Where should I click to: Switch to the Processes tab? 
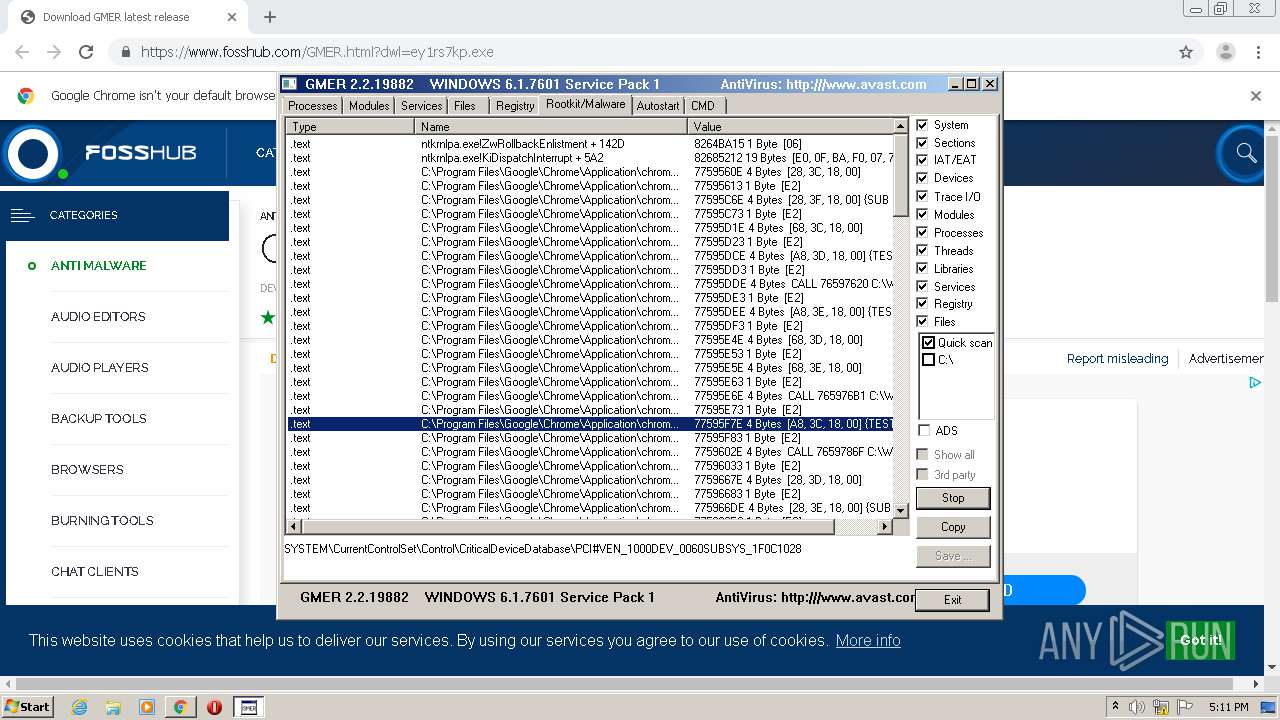click(312, 106)
